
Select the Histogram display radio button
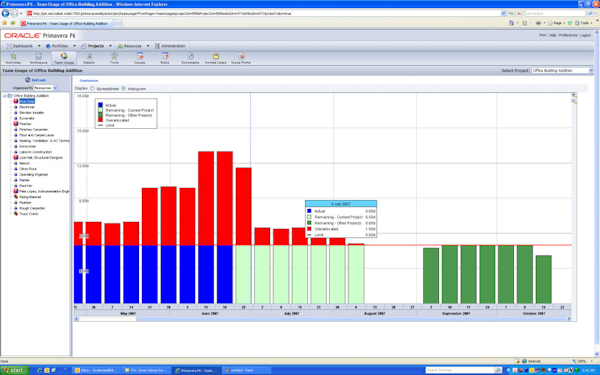123,88
